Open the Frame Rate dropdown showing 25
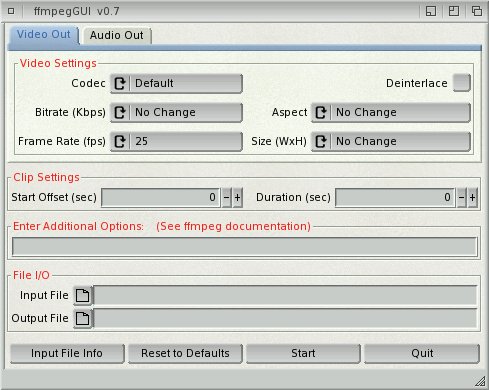 [x=176, y=141]
